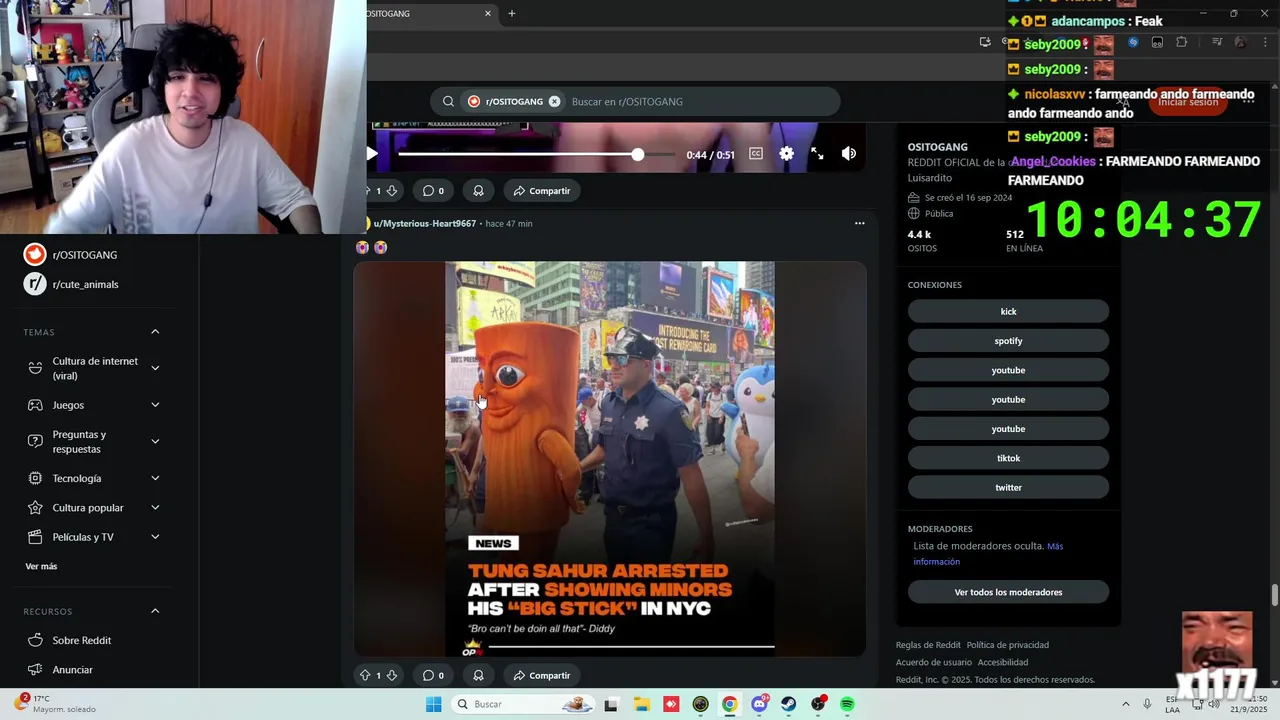Screen dimensions: 1280x720
Task: Expand Preguntas y respuestas topic
Action: pyautogui.click(x=155, y=441)
